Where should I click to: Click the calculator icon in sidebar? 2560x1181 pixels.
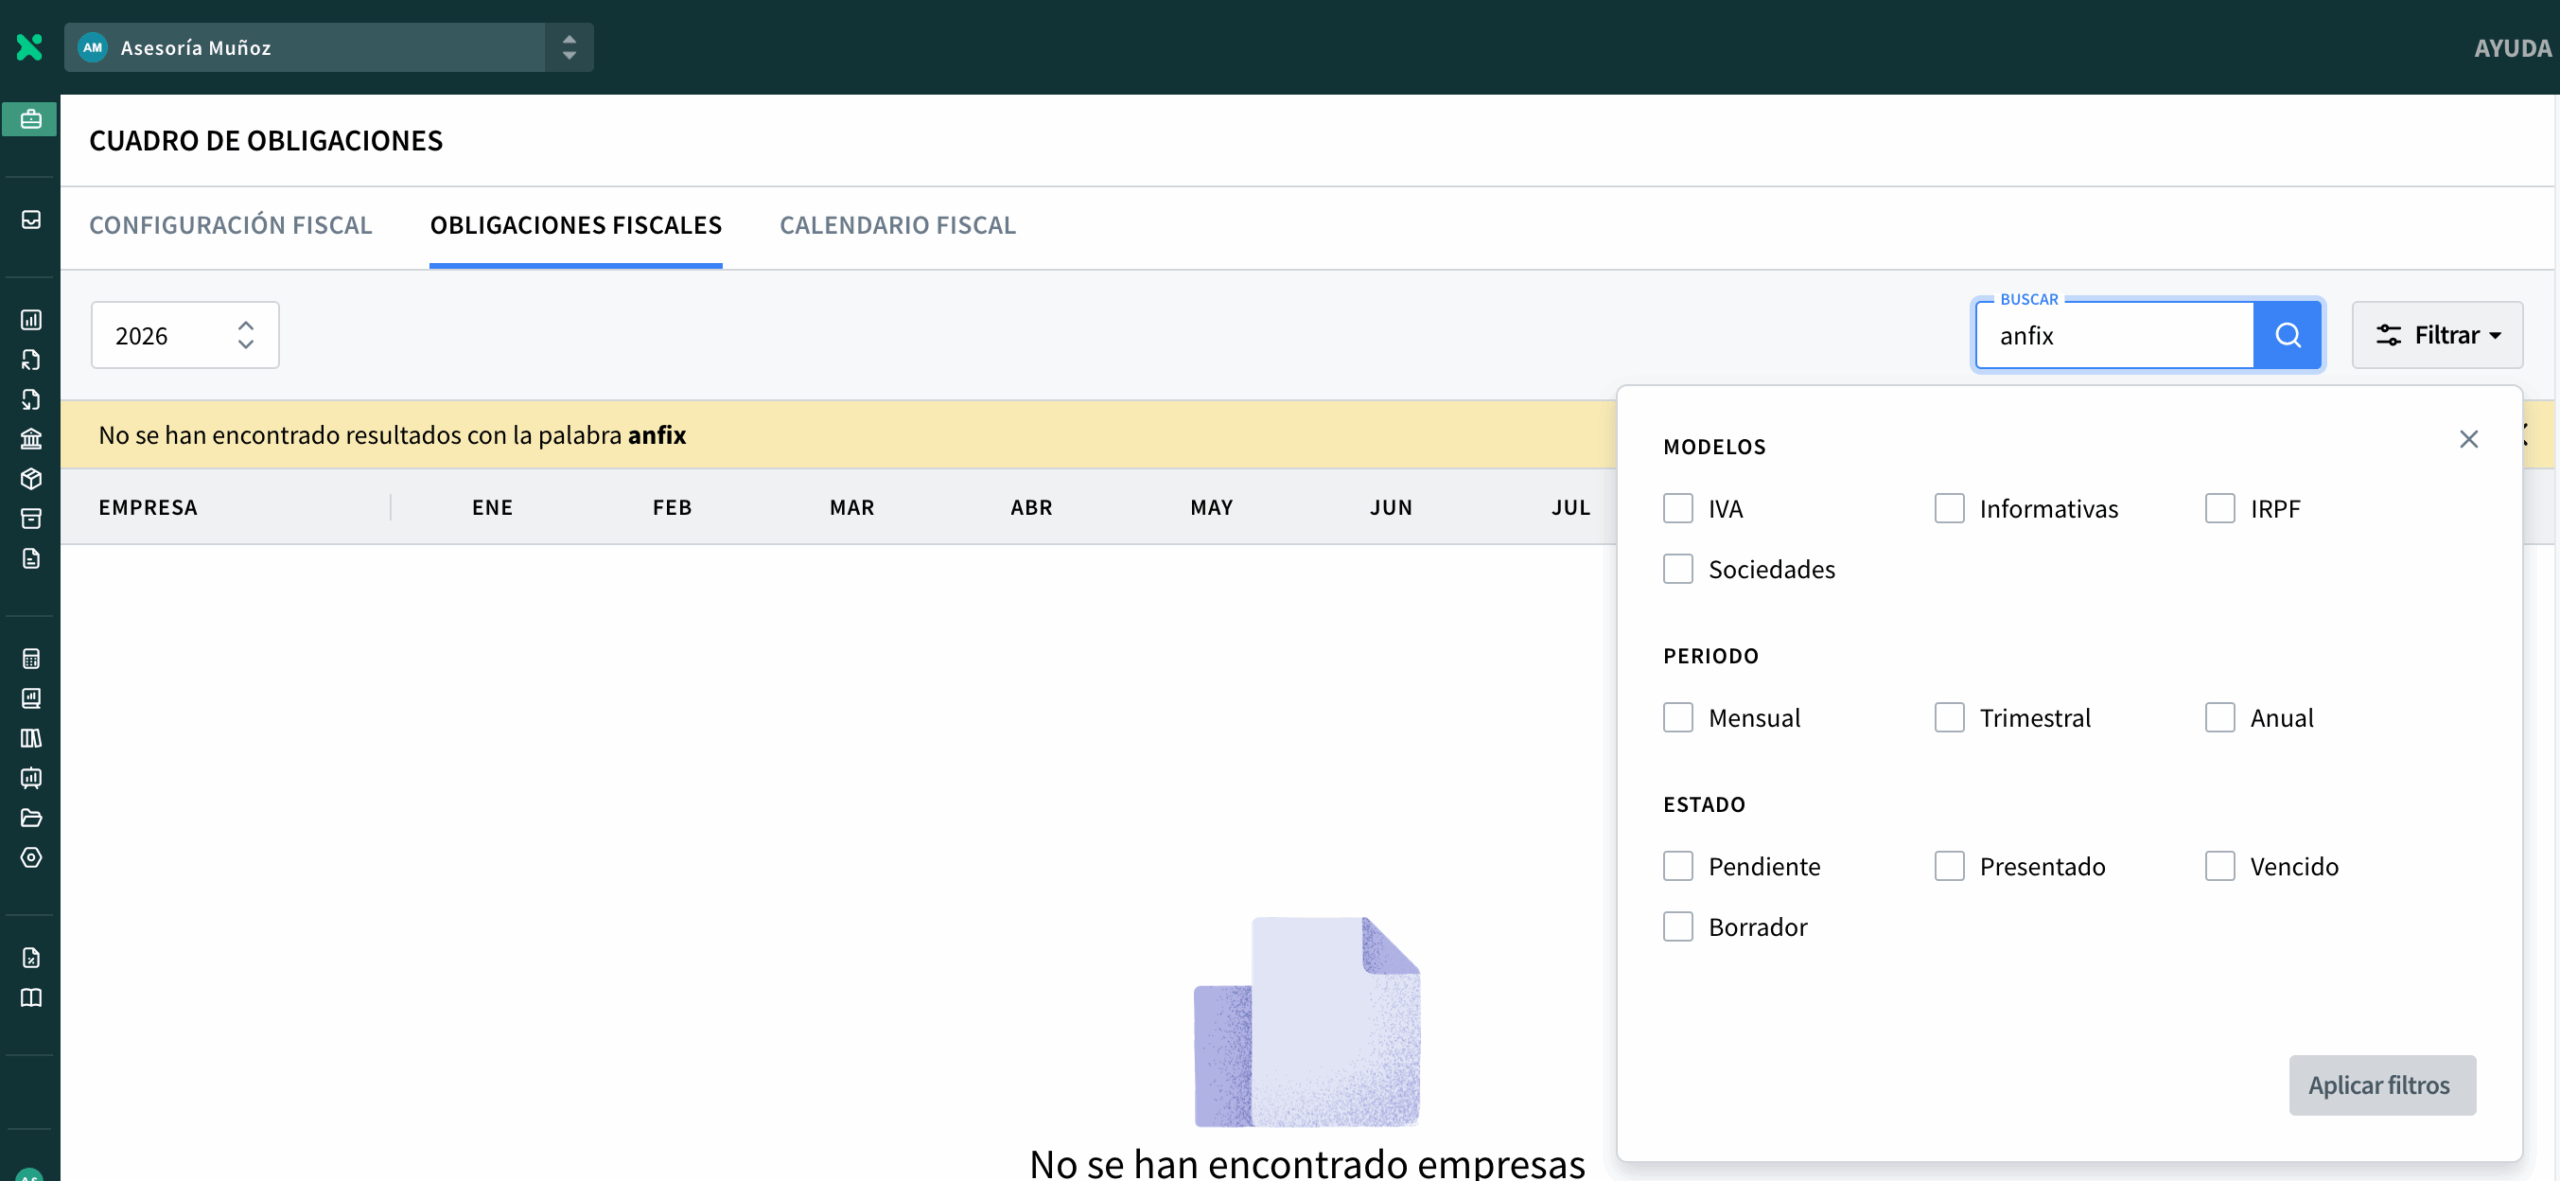(31, 658)
